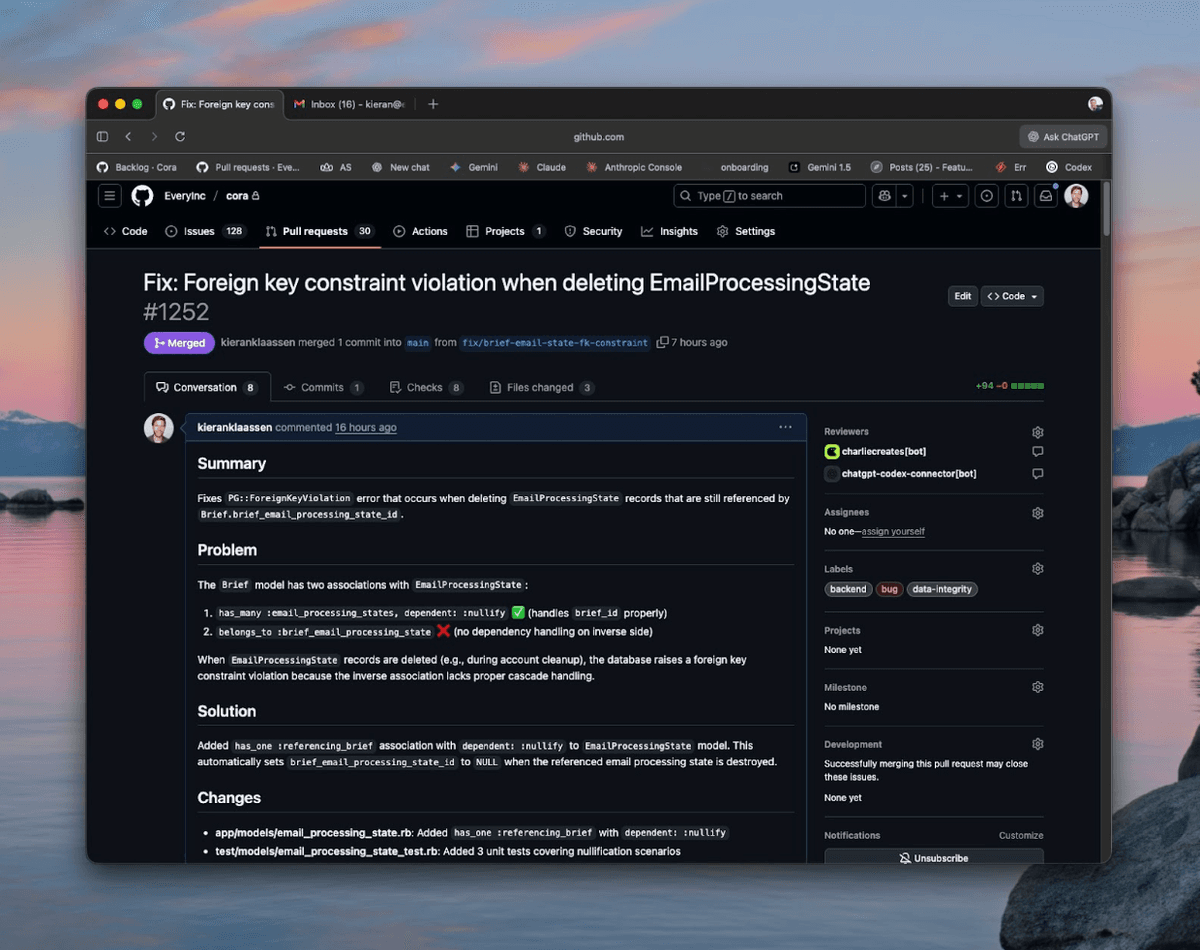1200x950 pixels.
Task: Open the Gemini 1.5 bookmark
Action: 820,167
